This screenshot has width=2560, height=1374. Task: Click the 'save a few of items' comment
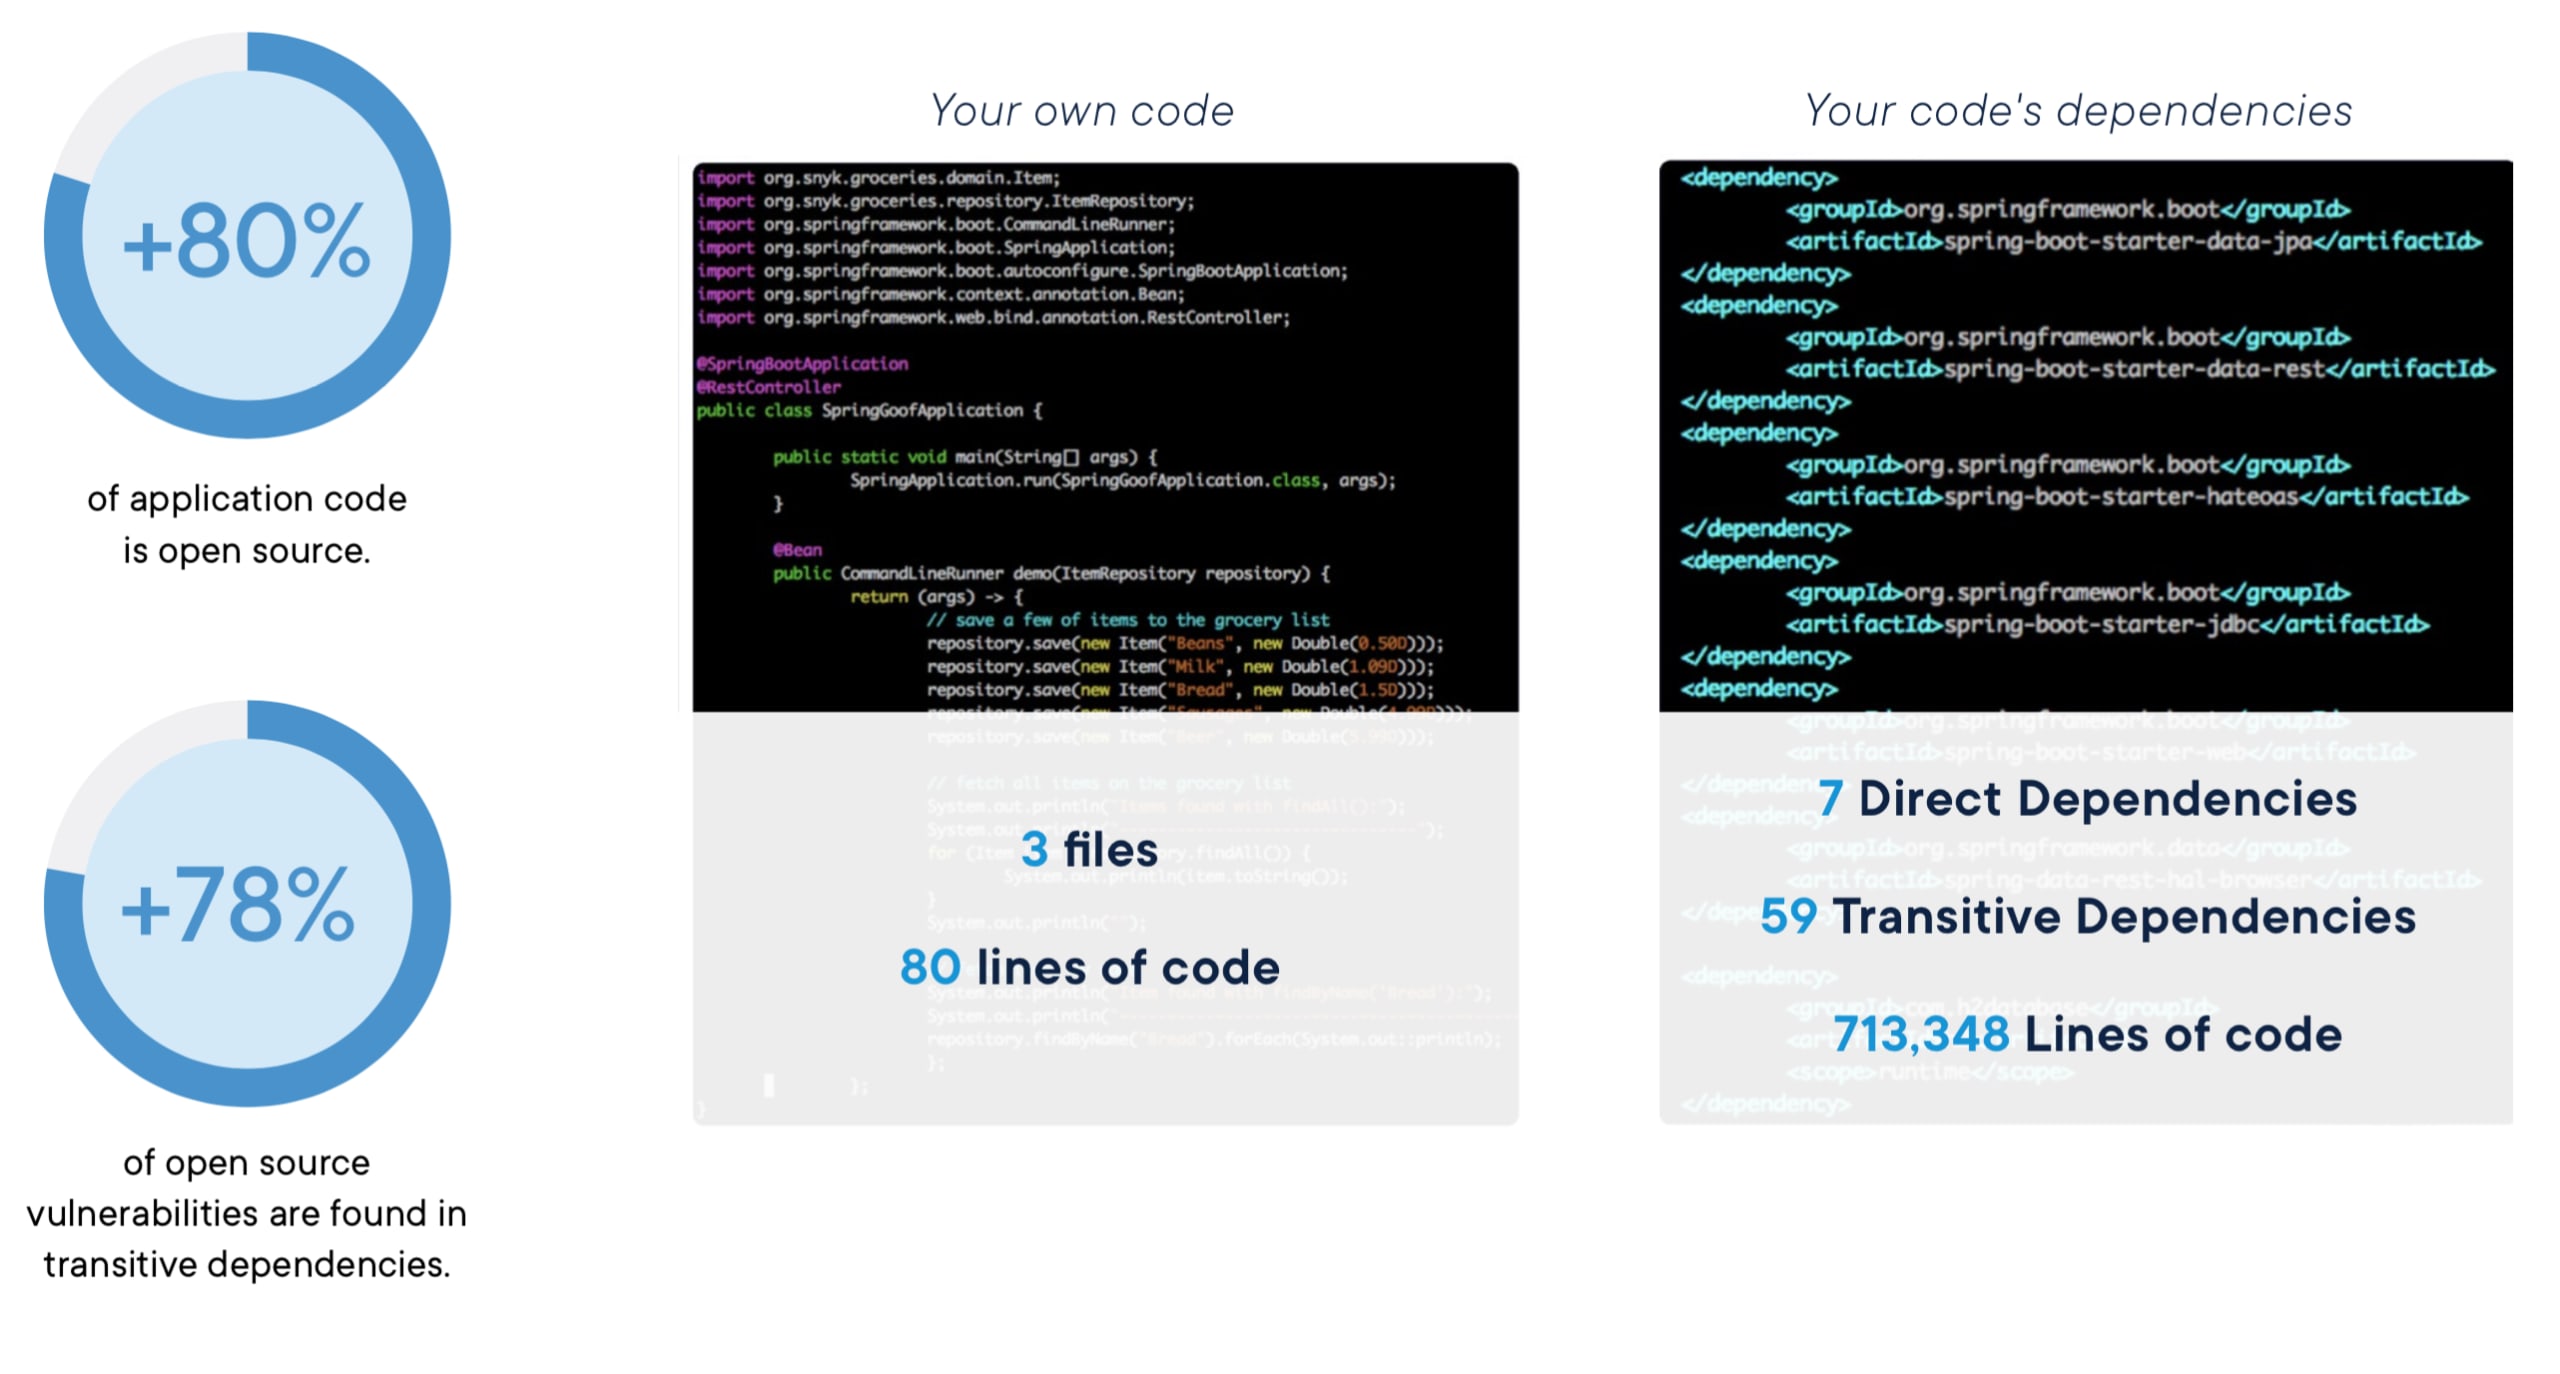(1127, 619)
